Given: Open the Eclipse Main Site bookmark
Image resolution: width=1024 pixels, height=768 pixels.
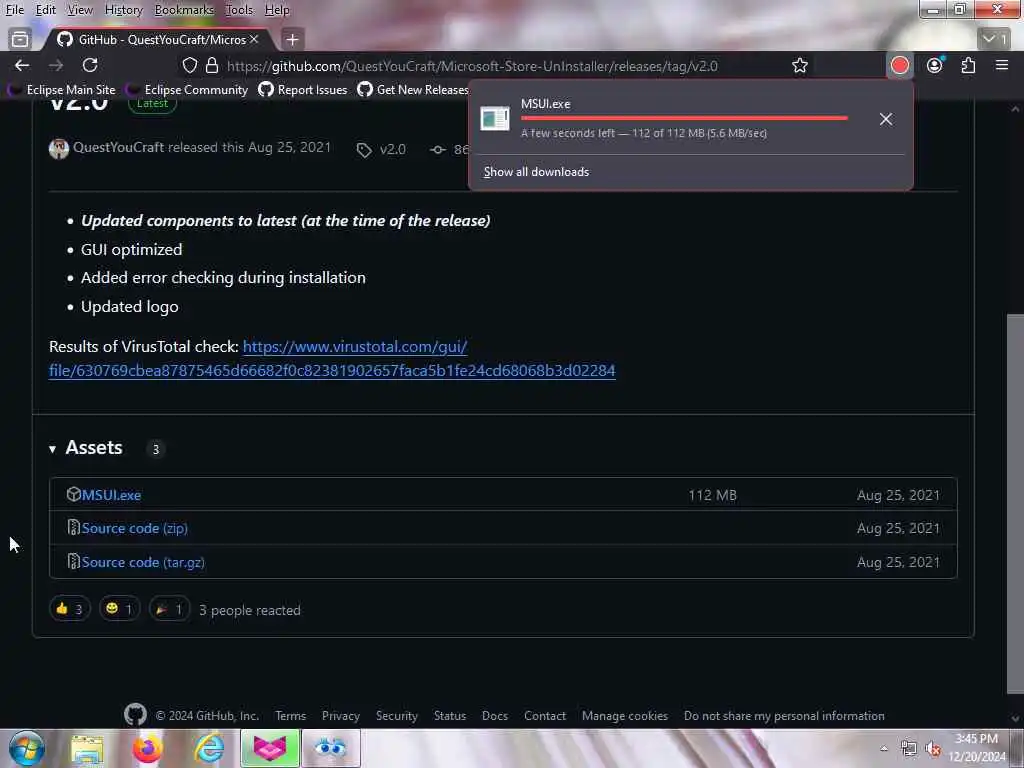Looking at the screenshot, I should [x=61, y=90].
